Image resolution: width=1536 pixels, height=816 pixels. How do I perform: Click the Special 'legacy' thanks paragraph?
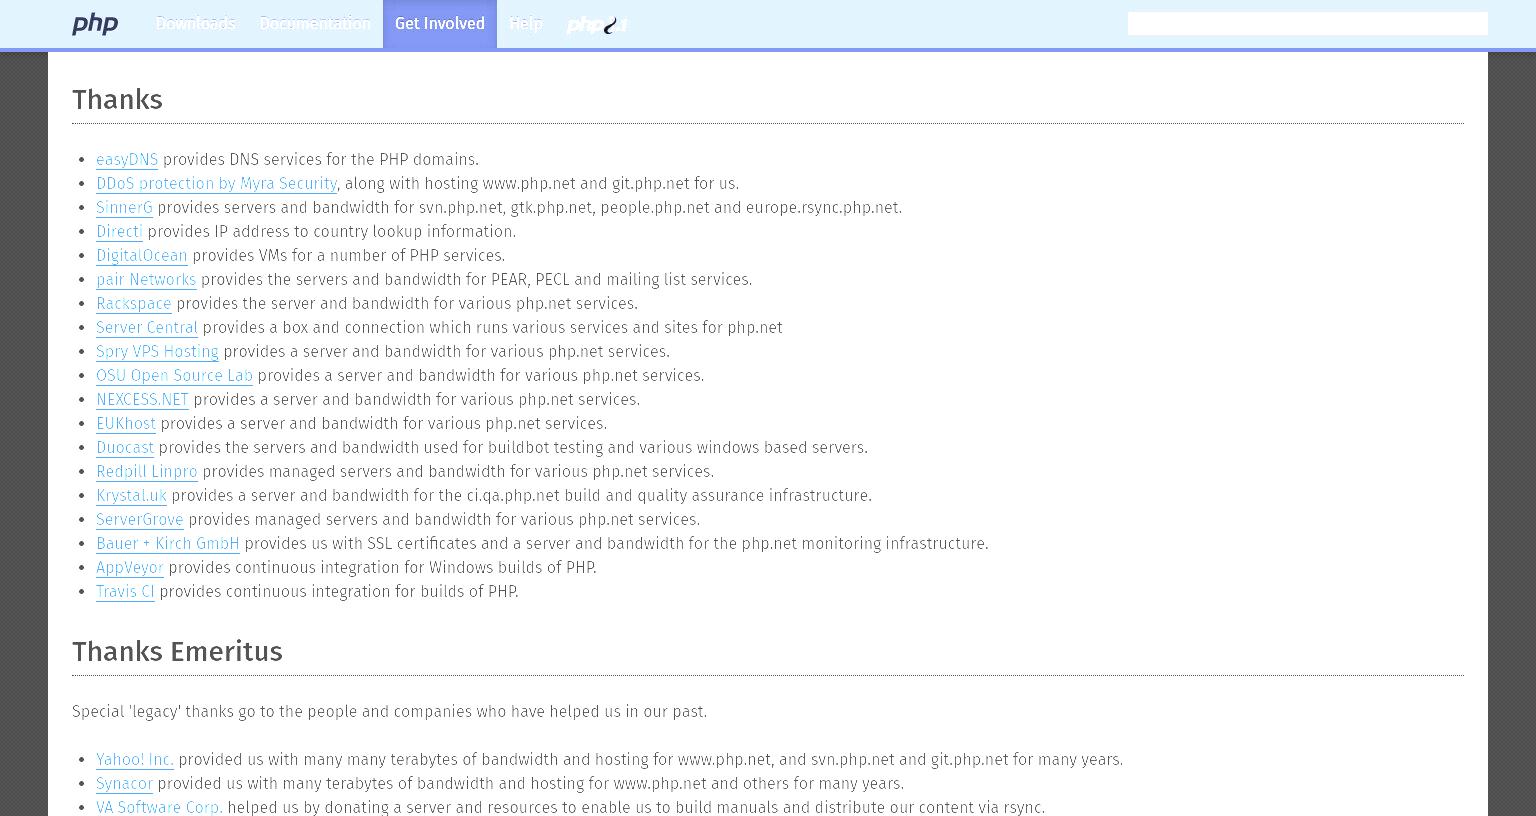click(x=389, y=712)
